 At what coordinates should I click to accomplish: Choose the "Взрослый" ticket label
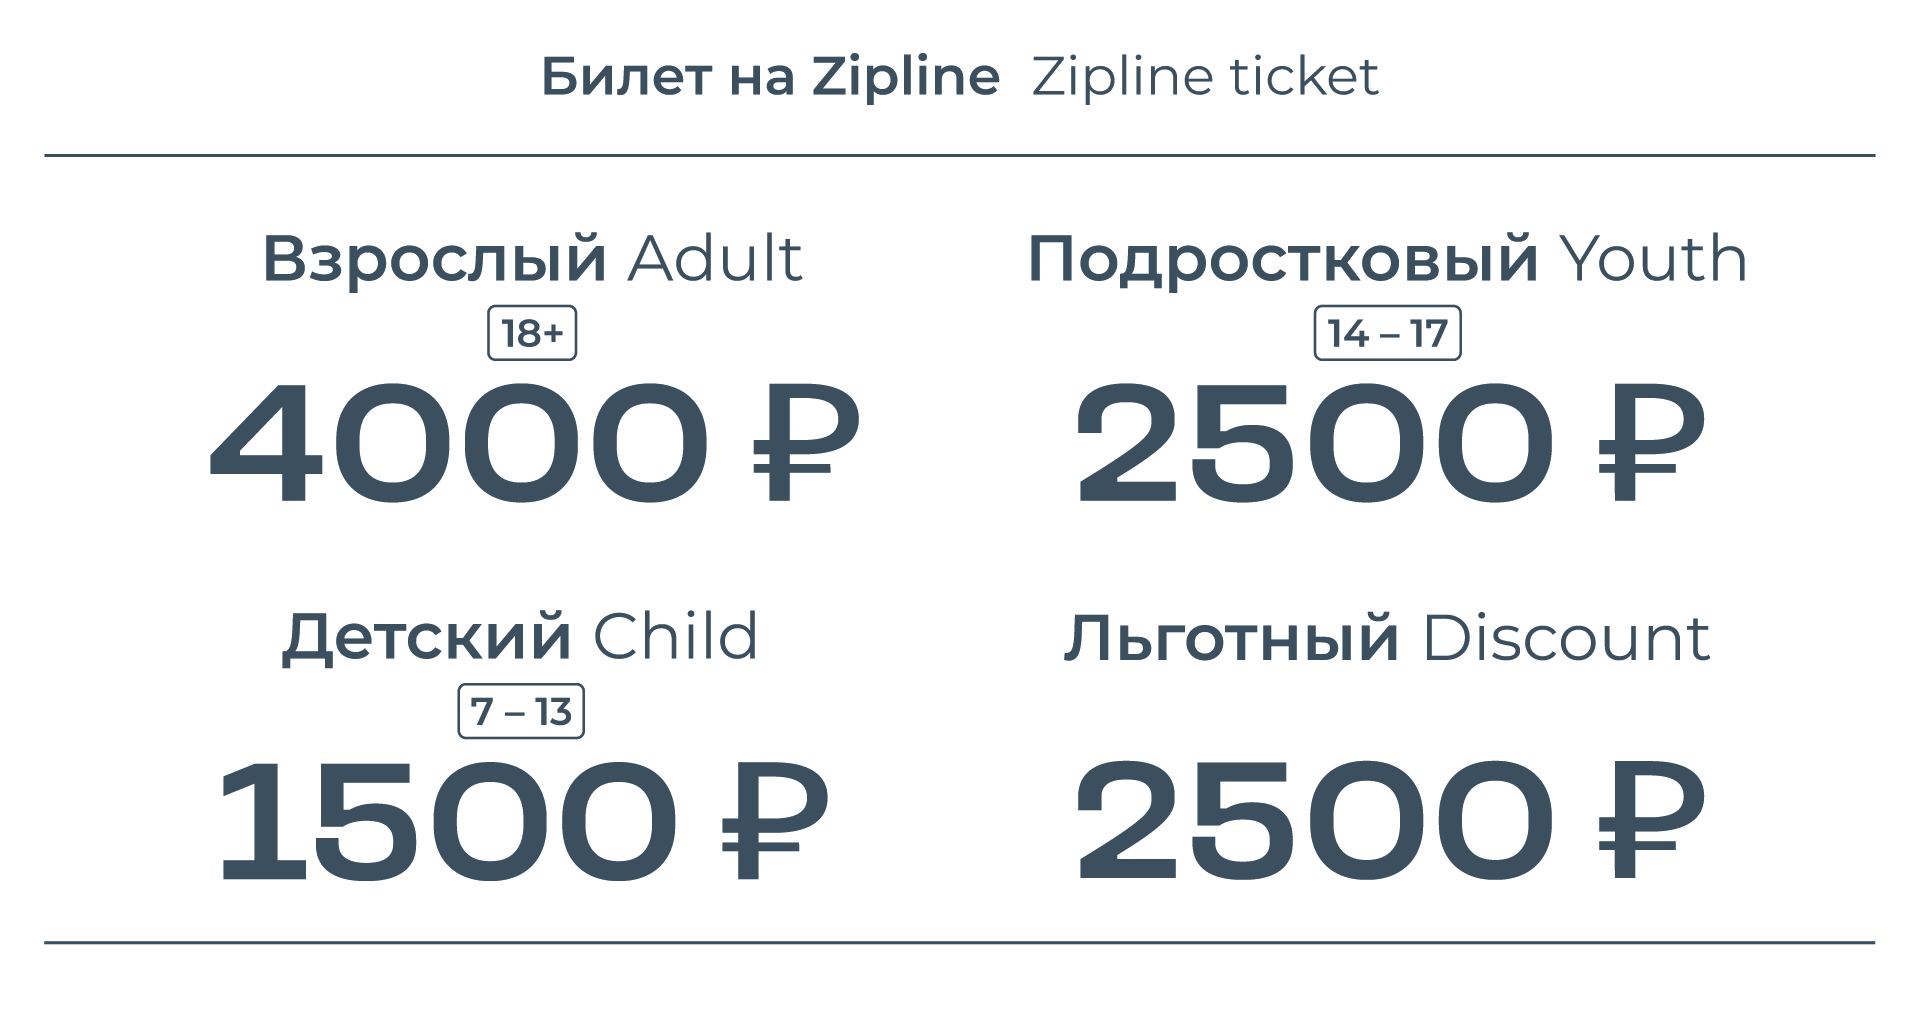tap(435, 259)
